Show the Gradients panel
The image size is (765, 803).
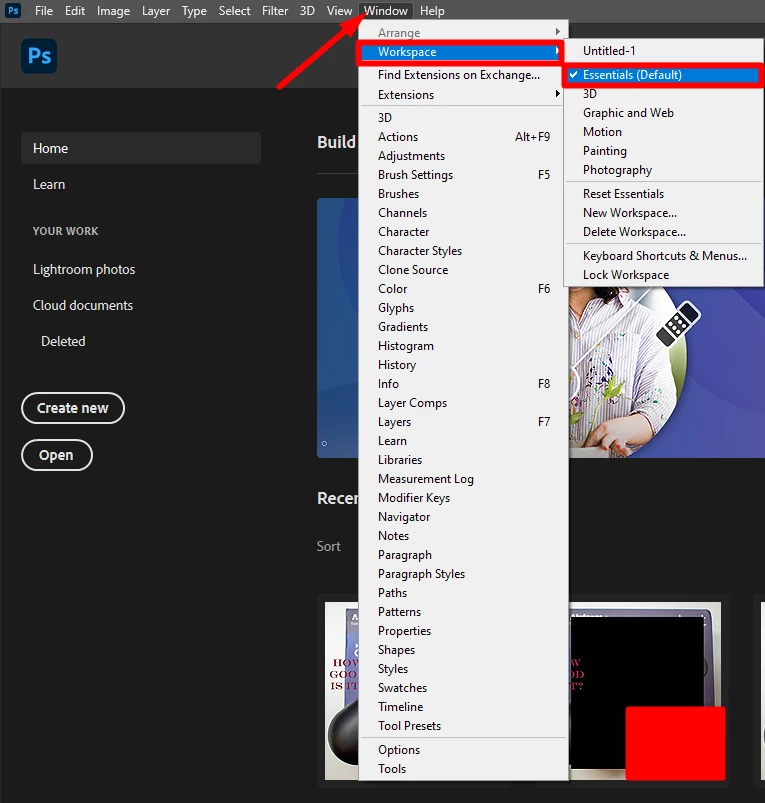pyautogui.click(x=463, y=326)
